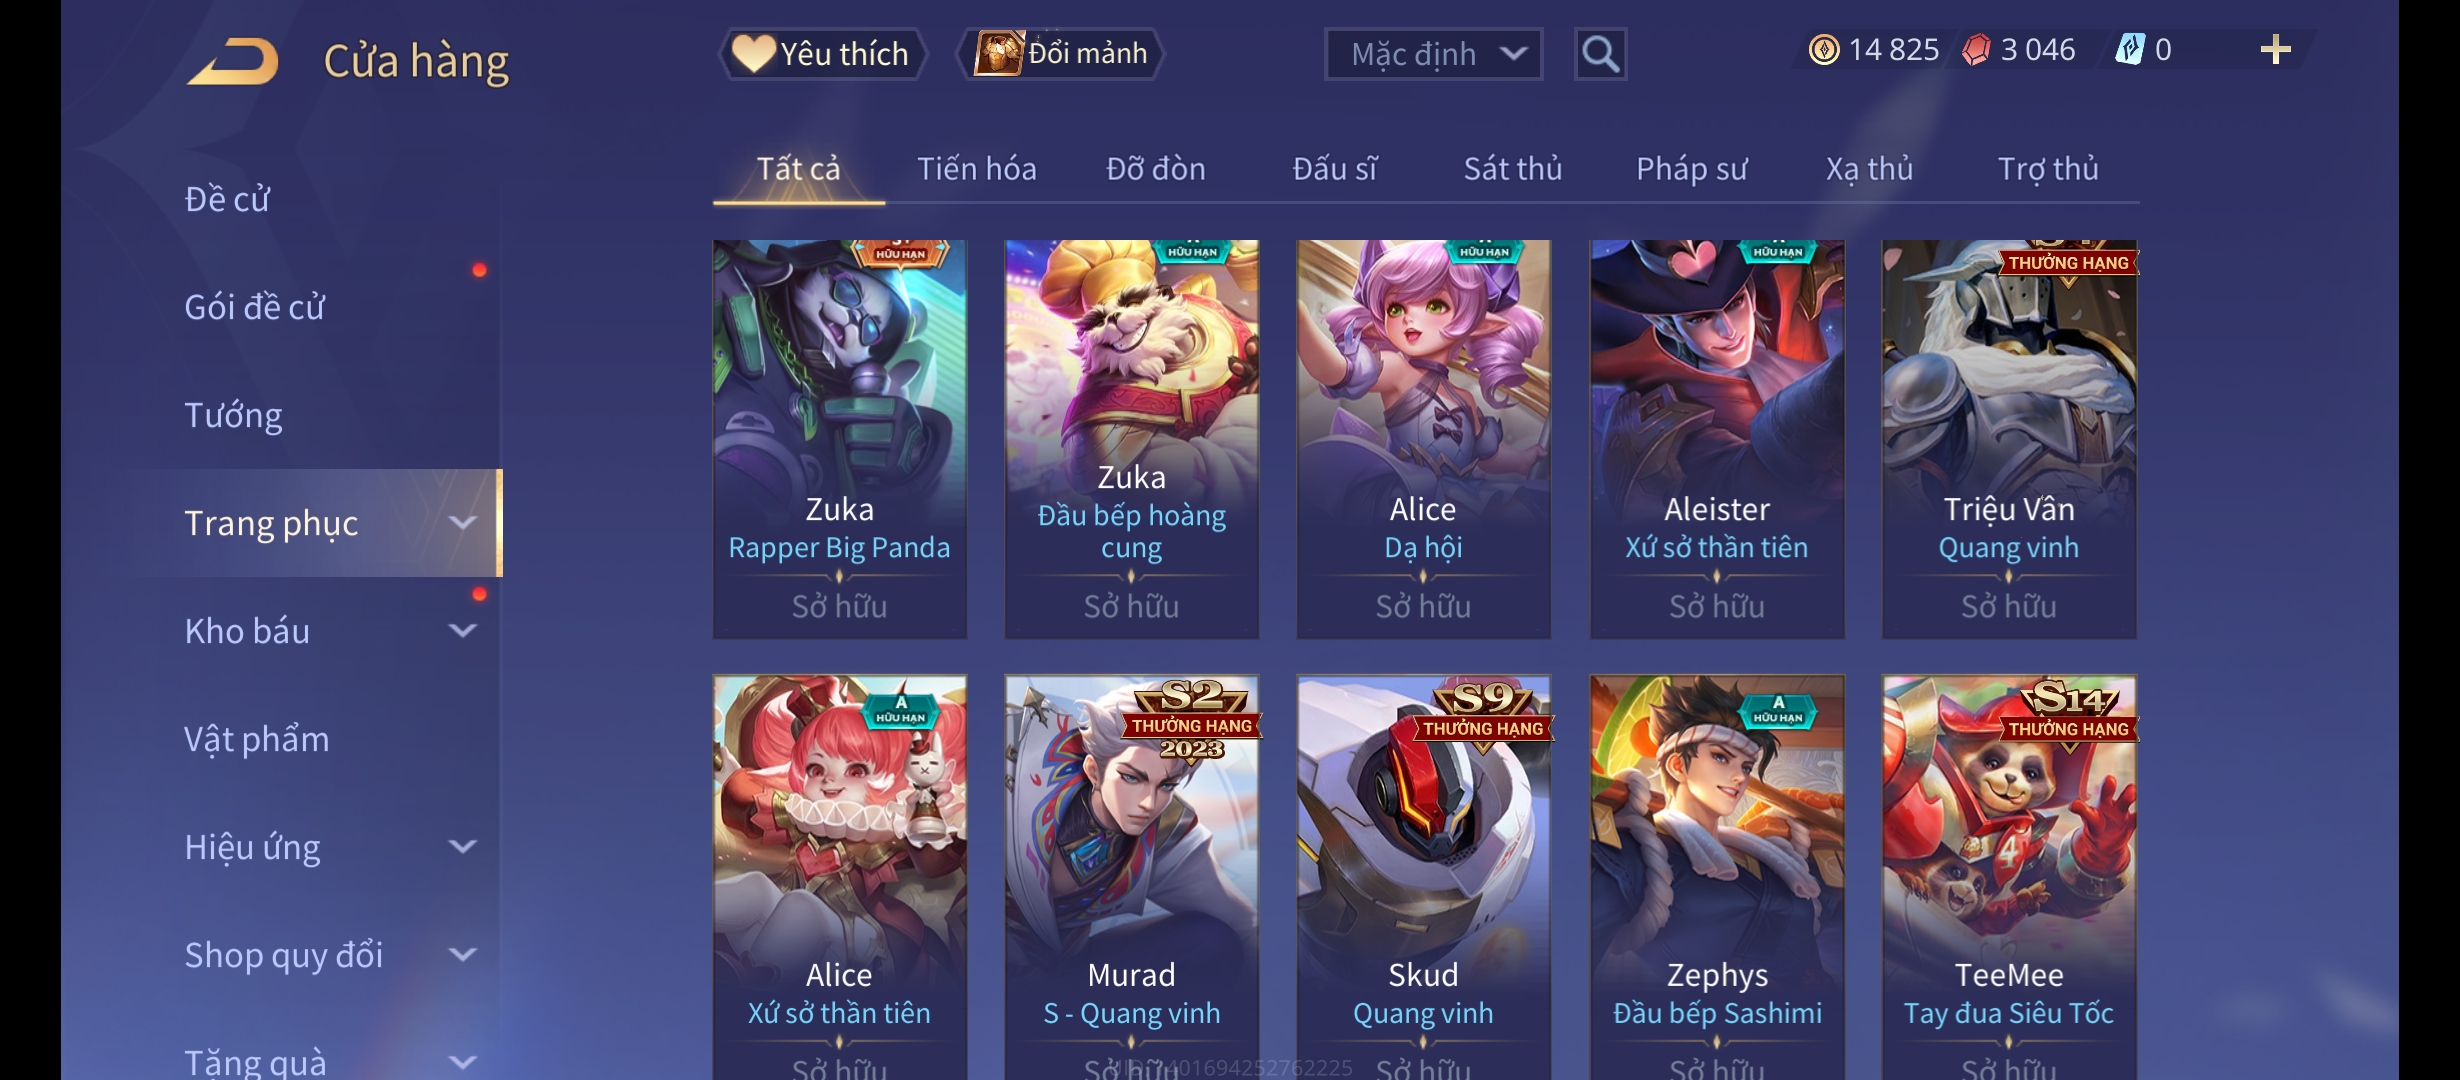Go to Tướng in the sidebar
The width and height of the screenshot is (2460, 1080).
coord(233,415)
